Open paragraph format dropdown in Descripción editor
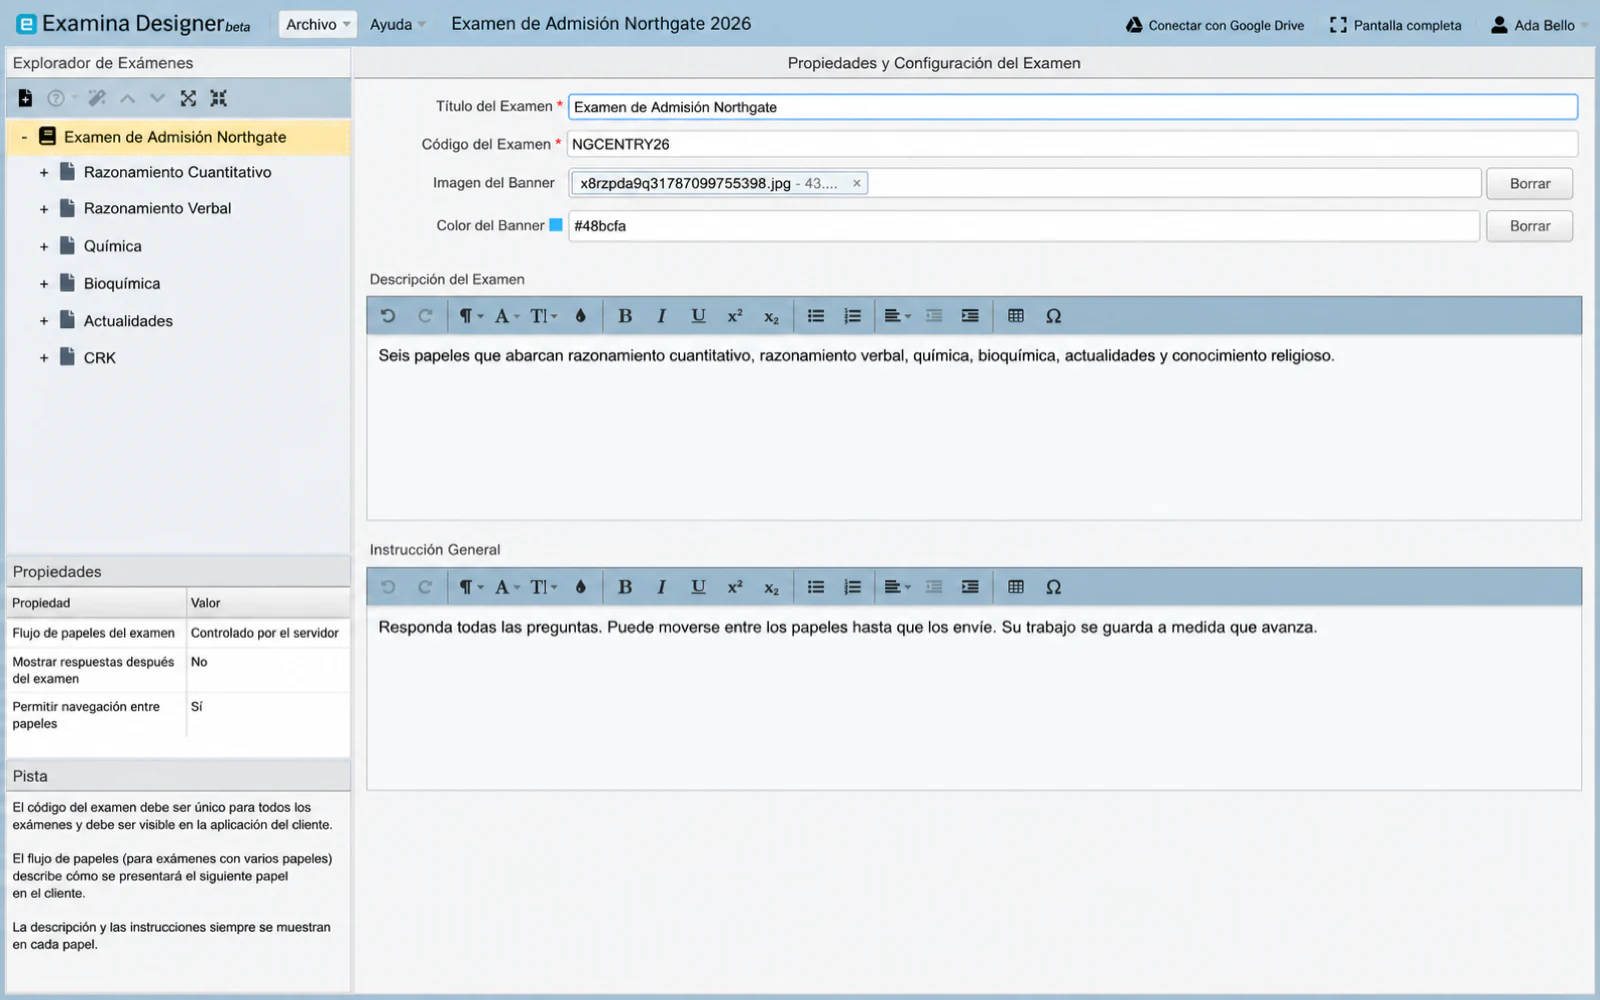1600x1000 pixels. (470, 316)
